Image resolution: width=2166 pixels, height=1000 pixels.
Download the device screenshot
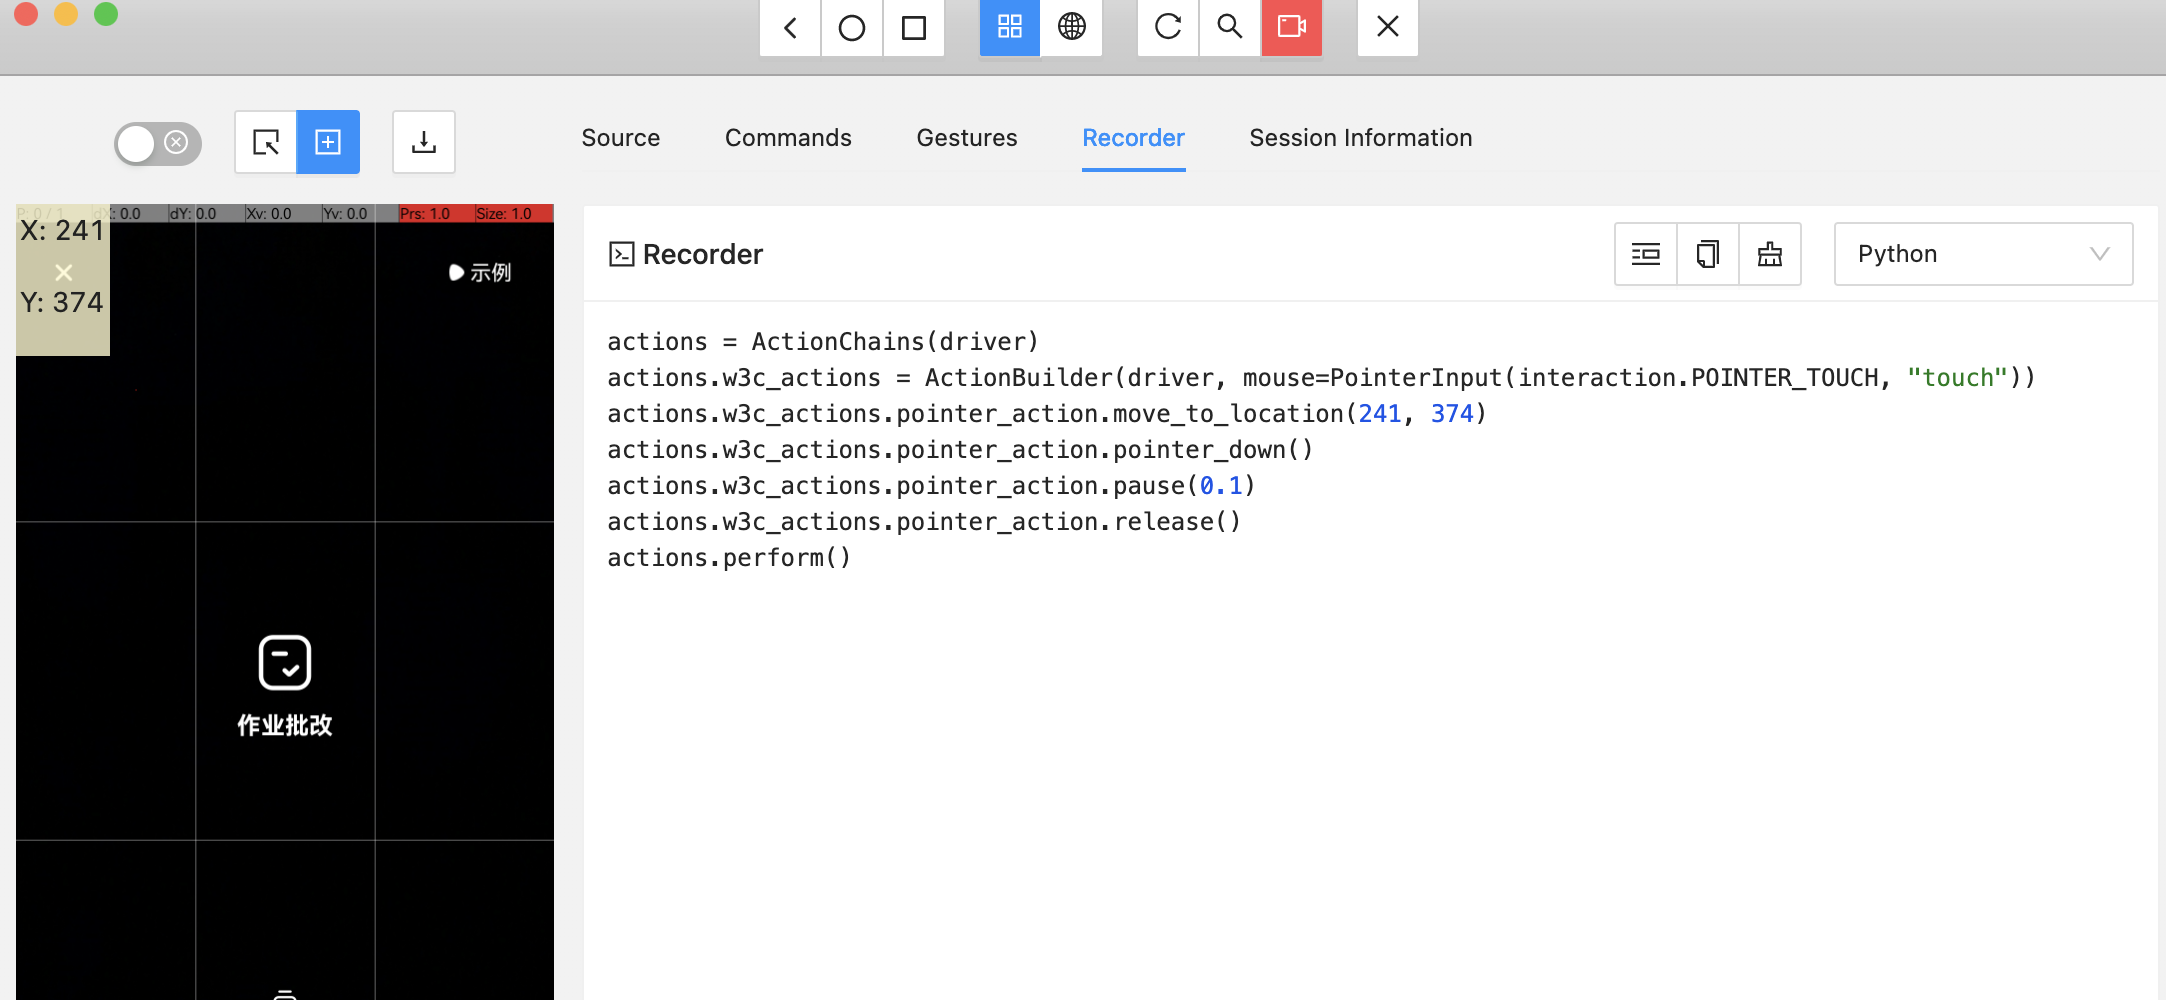click(424, 142)
